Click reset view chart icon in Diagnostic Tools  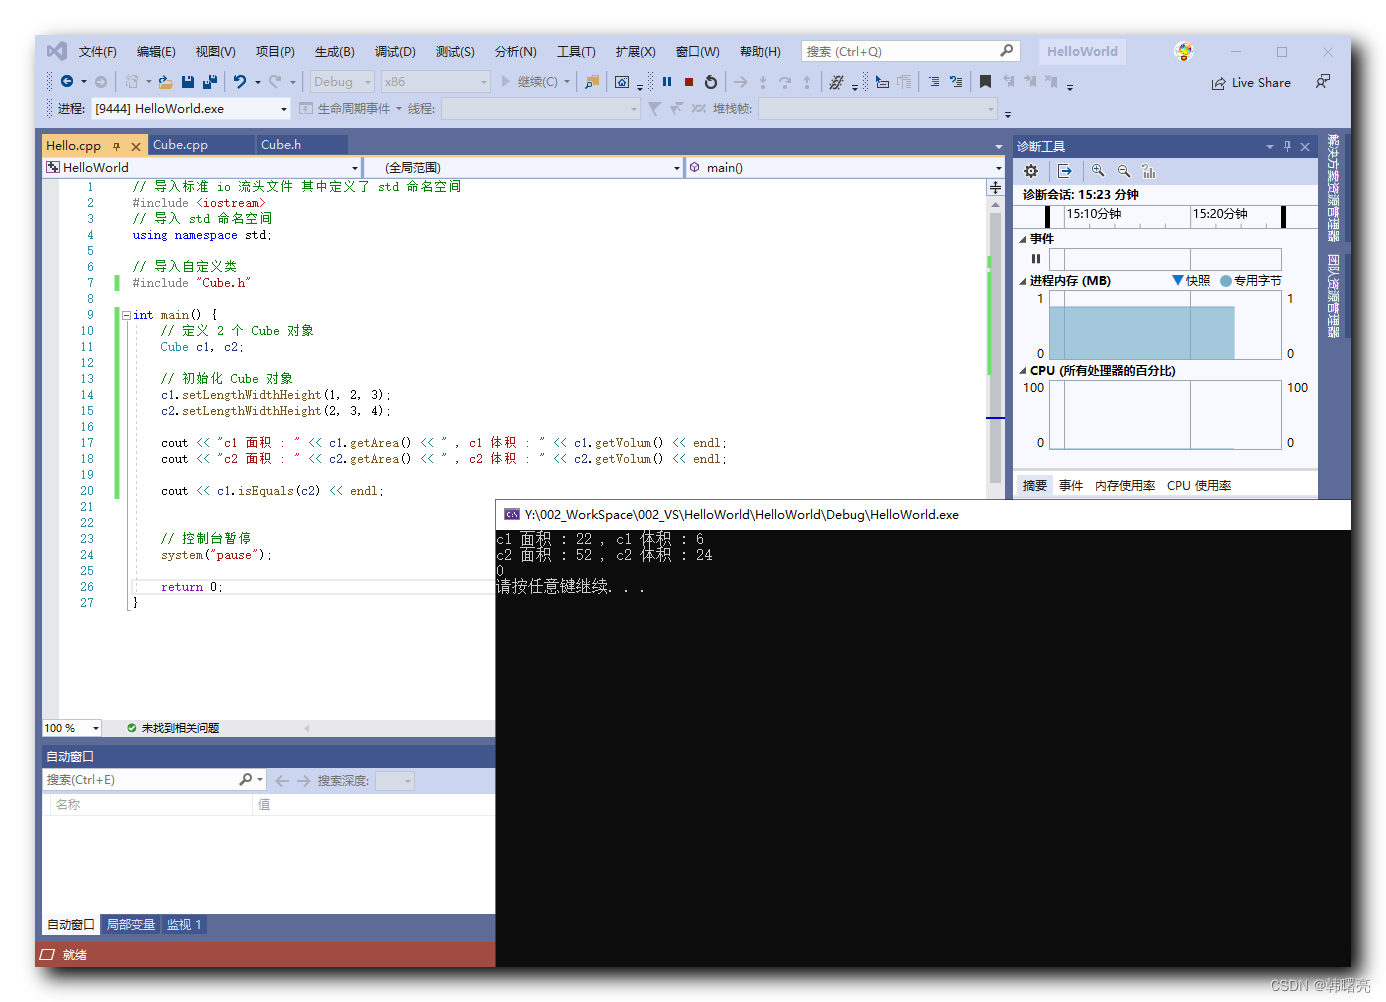click(1149, 171)
